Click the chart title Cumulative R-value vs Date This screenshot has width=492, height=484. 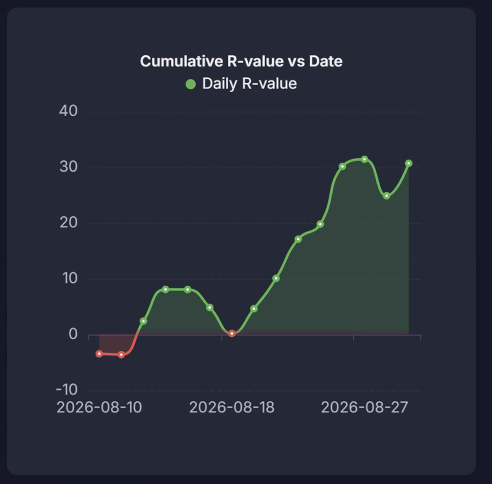coord(241,61)
